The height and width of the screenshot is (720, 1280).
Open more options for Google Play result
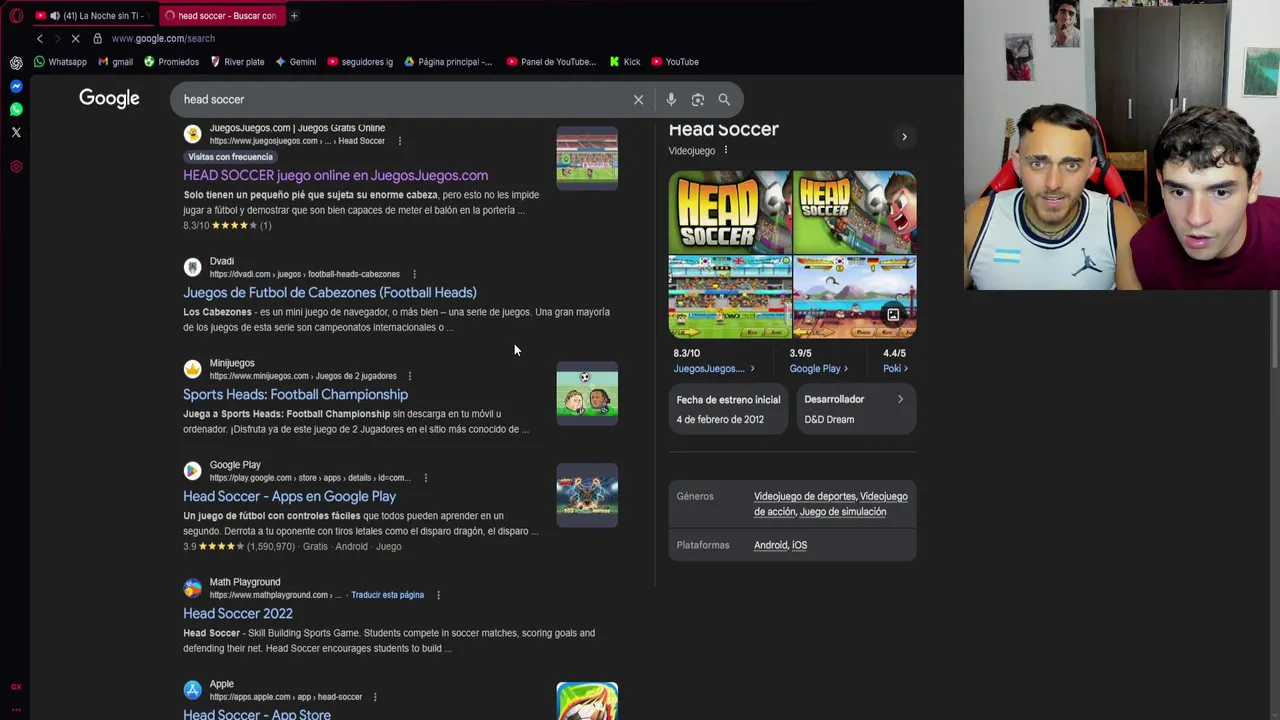coord(426,478)
